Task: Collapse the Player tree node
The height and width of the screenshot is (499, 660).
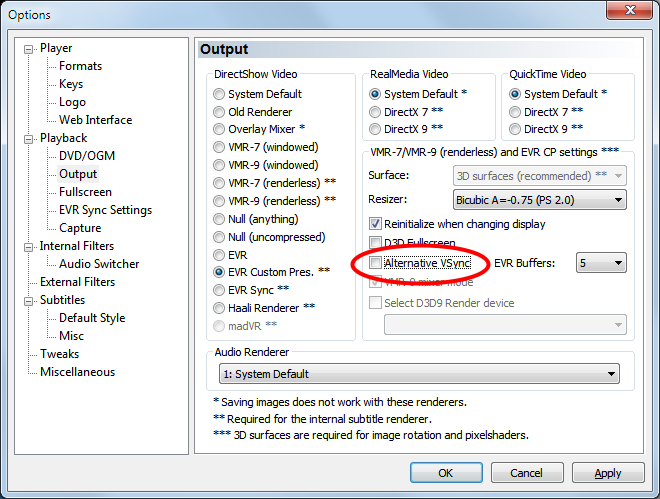Action: coord(28,49)
